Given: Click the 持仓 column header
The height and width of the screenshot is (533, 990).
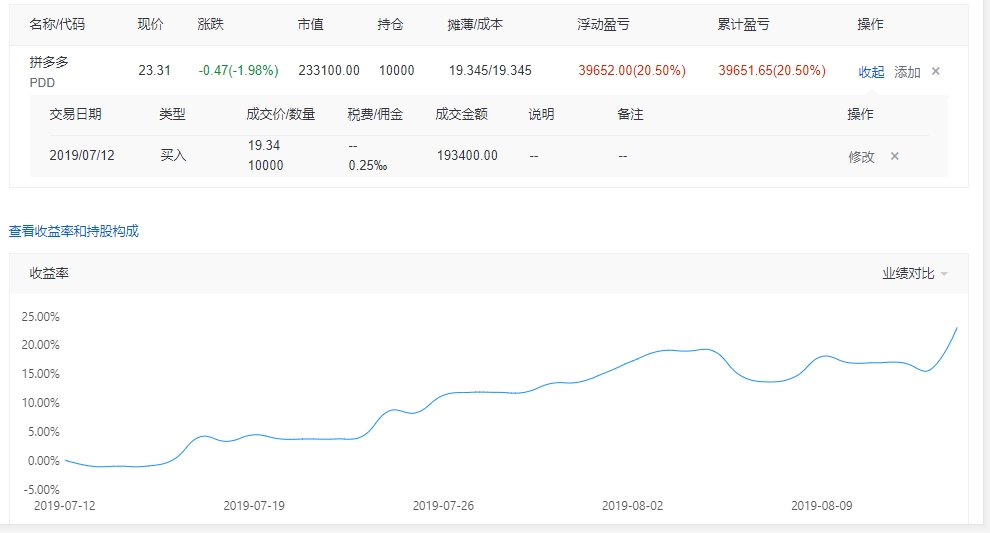Looking at the screenshot, I should [x=390, y=24].
